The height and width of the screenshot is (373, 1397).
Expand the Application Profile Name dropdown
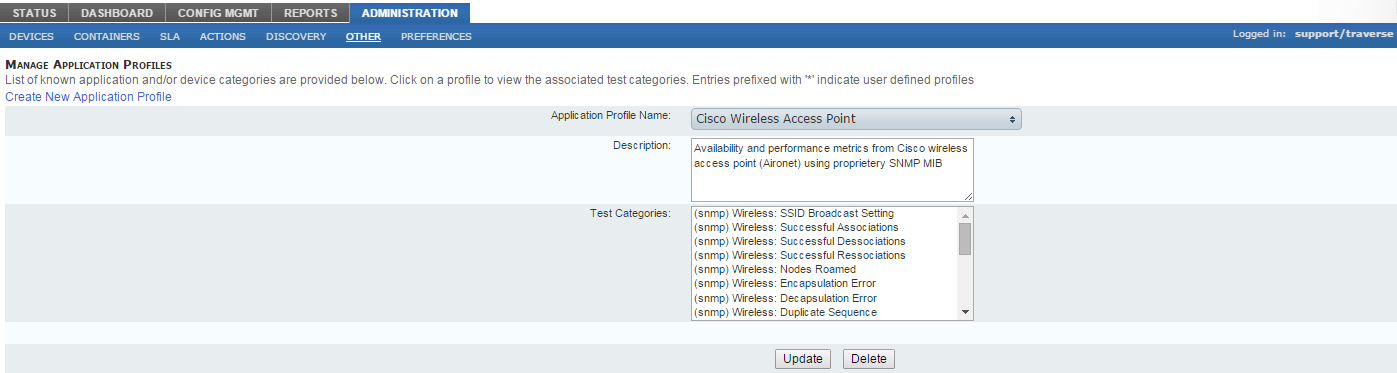[856, 119]
